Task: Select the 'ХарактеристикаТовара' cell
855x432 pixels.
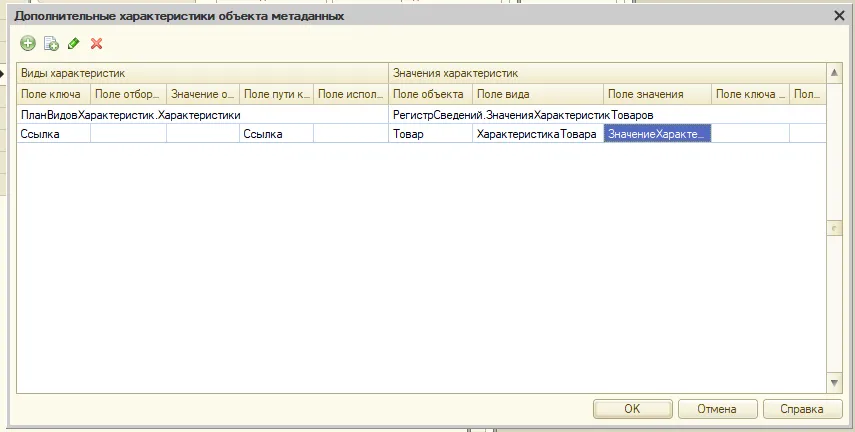Action: (537, 134)
